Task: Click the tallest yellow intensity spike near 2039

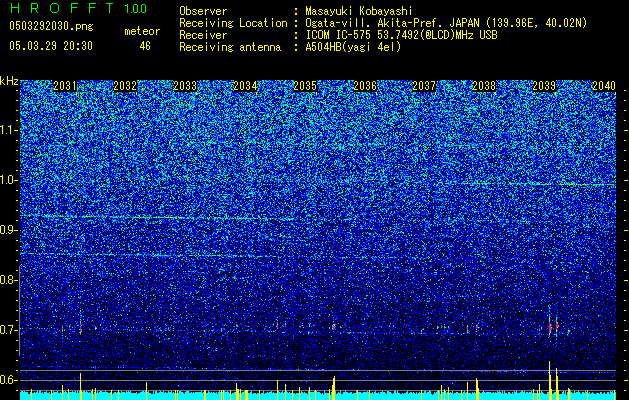Action: 549,380
